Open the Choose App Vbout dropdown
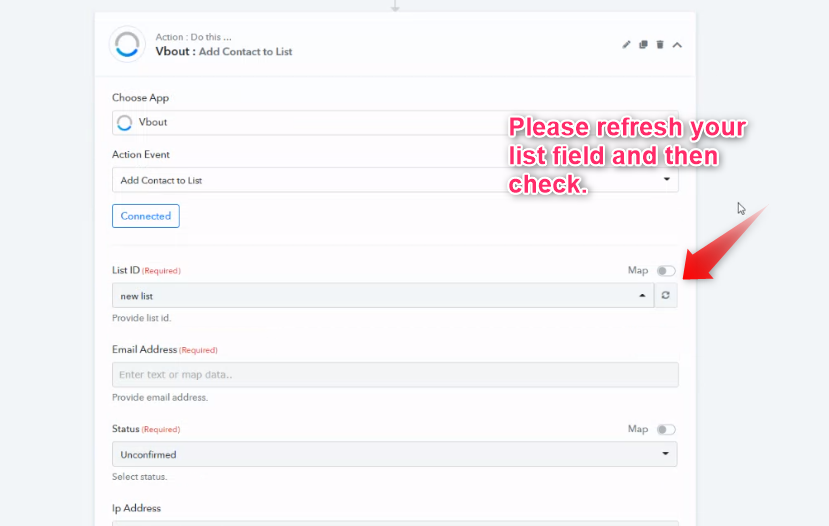 click(395, 123)
